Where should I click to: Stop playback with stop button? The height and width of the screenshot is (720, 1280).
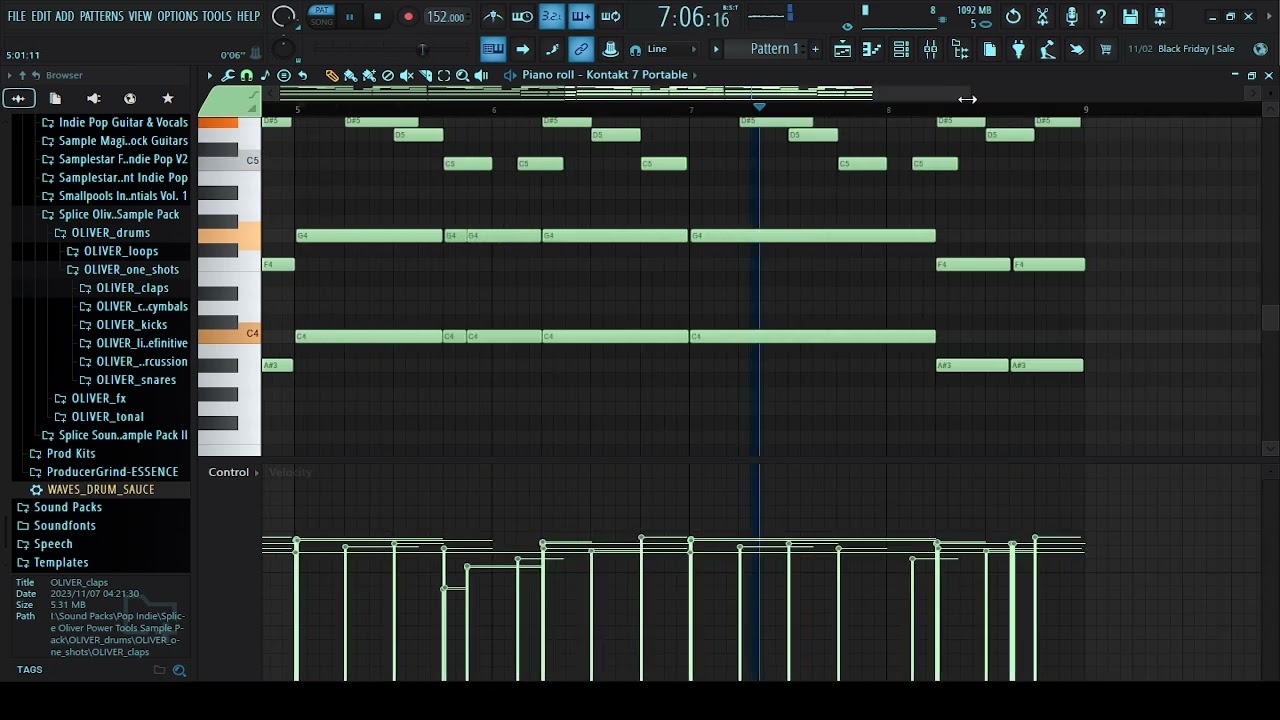pyautogui.click(x=377, y=16)
